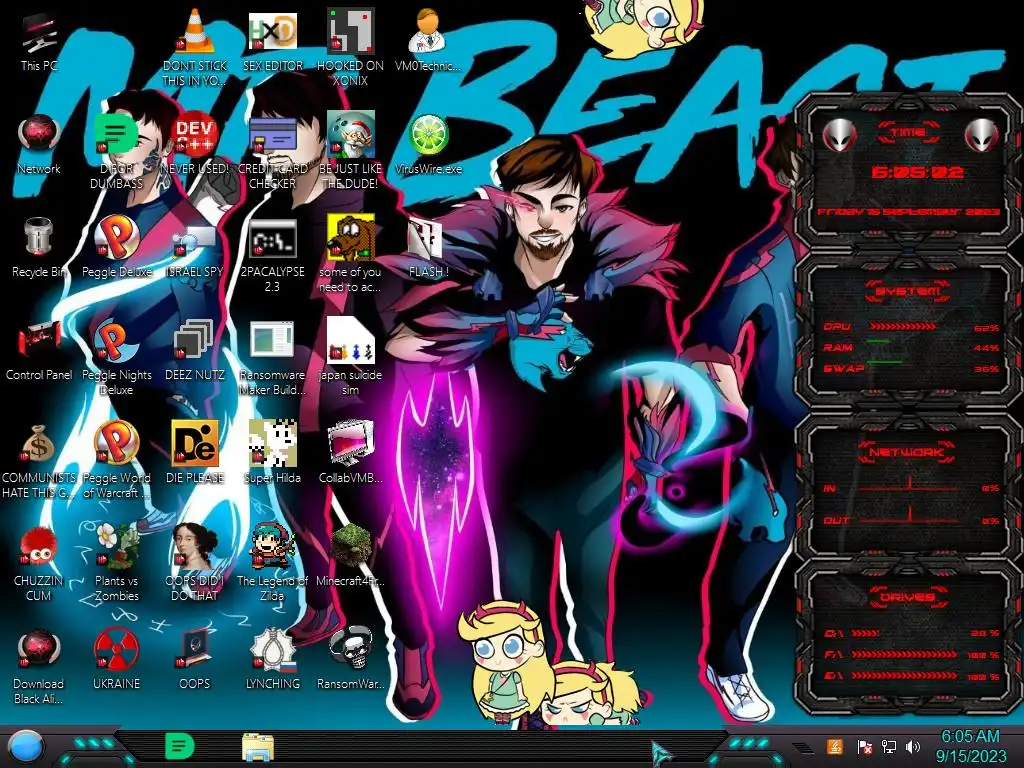The width and height of the screenshot is (1024, 768).
Task: Click the F:\ drive usage bar
Action: pyautogui.click(x=904, y=654)
